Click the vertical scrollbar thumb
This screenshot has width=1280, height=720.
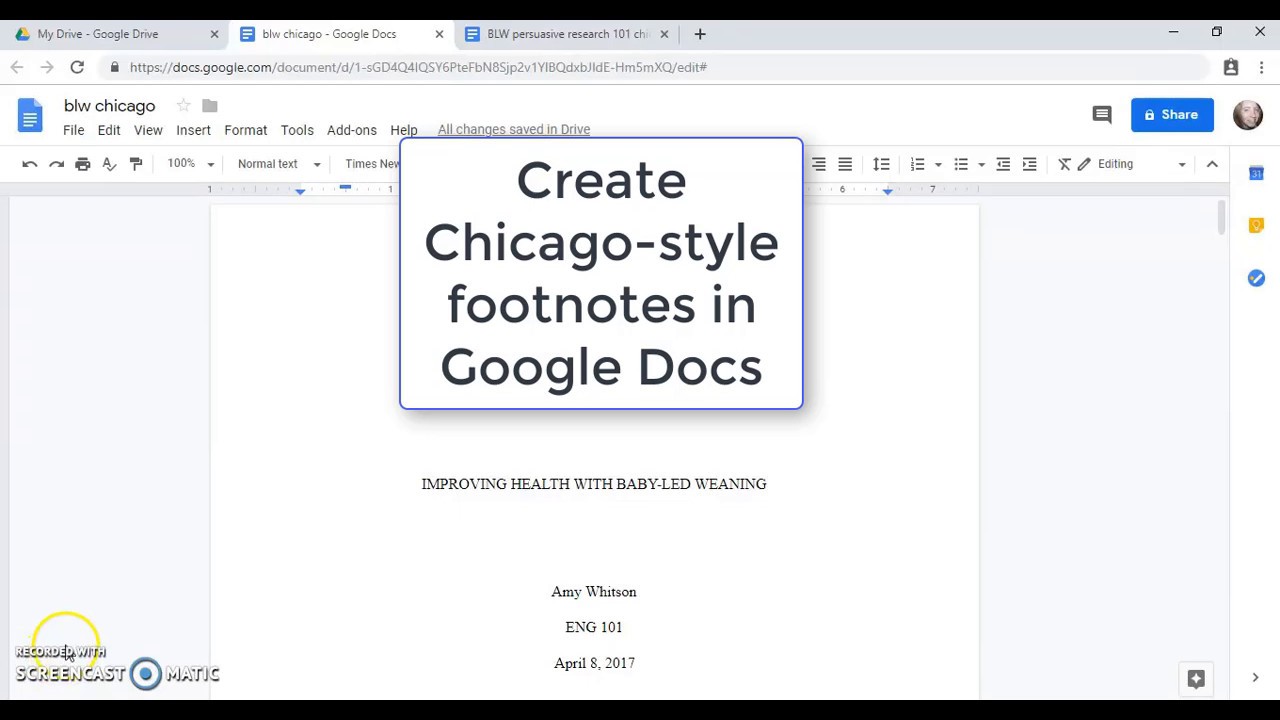pos(1221,218)
